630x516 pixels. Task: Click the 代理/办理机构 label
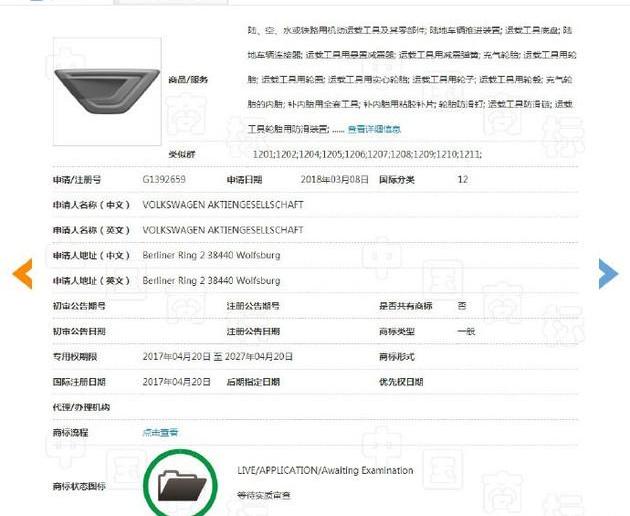coord(81,407)
